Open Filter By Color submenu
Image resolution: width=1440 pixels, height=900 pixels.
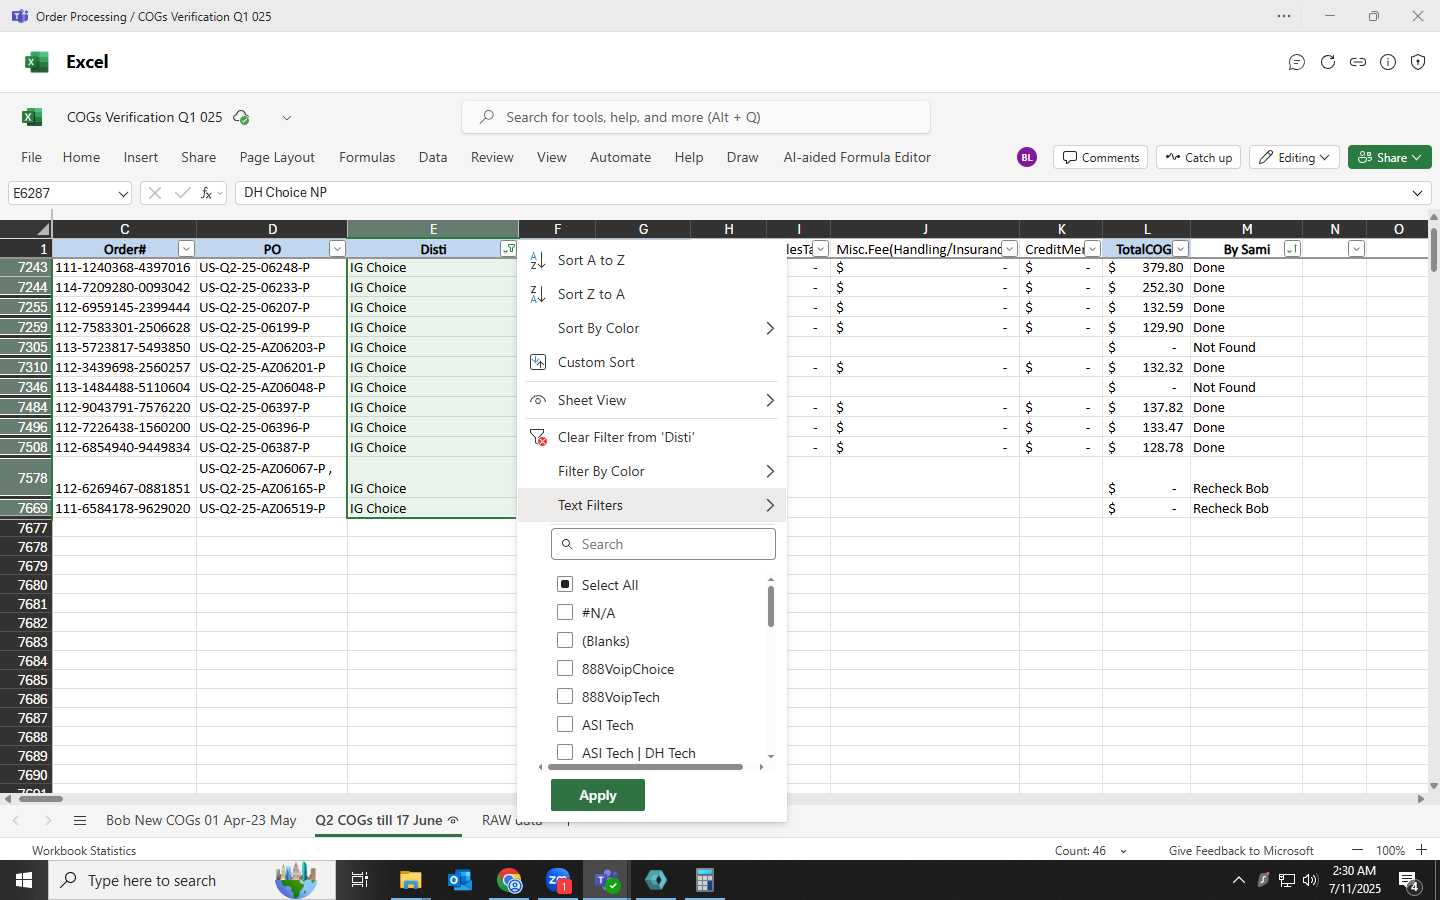pyautogui.click(x=652, y=471)
